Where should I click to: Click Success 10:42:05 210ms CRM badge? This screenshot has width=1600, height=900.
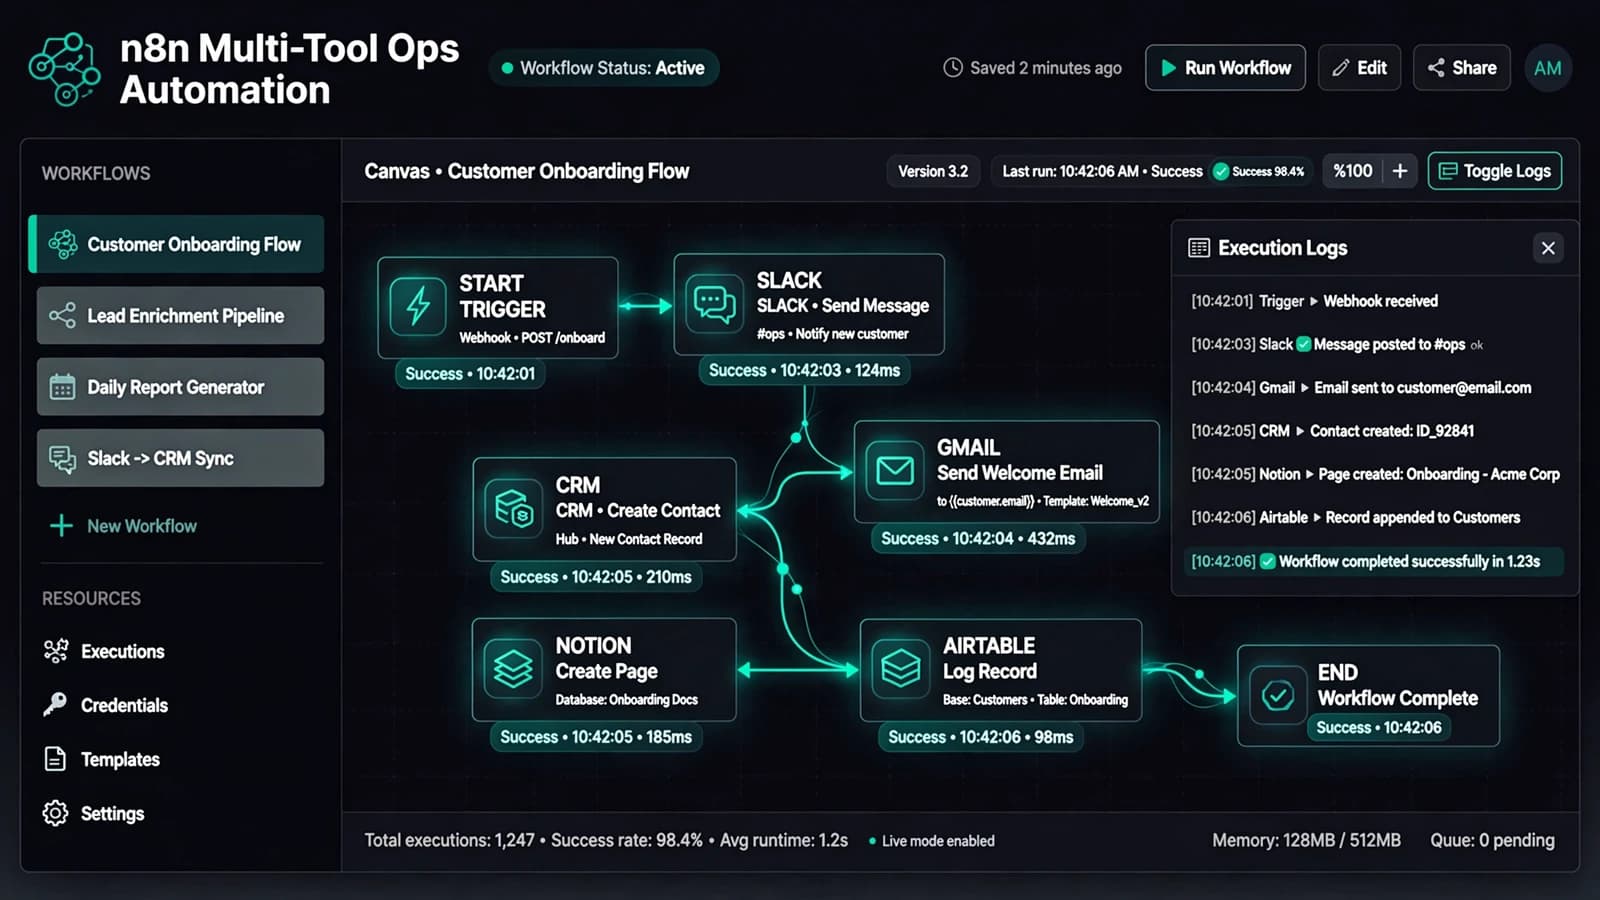click(596, 577)
